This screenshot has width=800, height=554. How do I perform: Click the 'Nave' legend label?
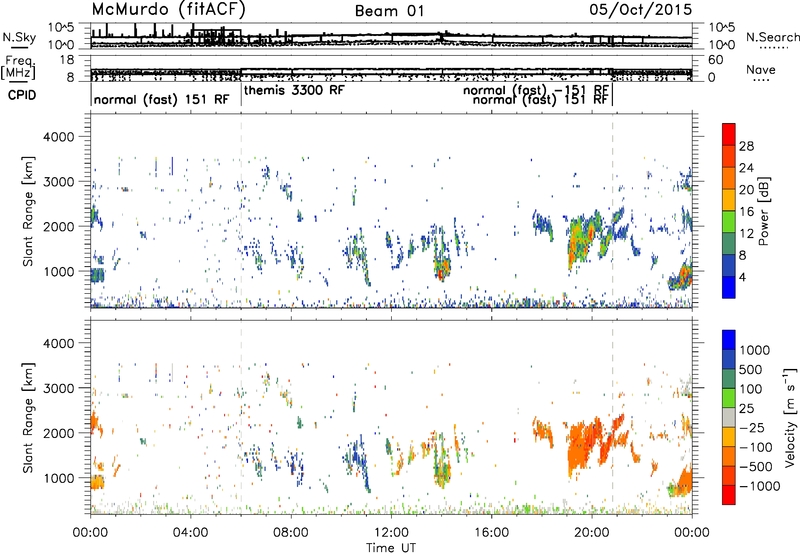pos(761,70)
